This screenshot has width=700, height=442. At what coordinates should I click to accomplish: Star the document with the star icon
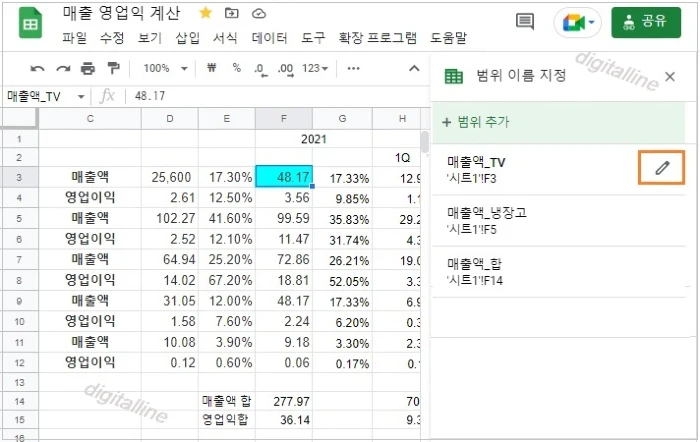pyautogui.click(x=205, y=13)
